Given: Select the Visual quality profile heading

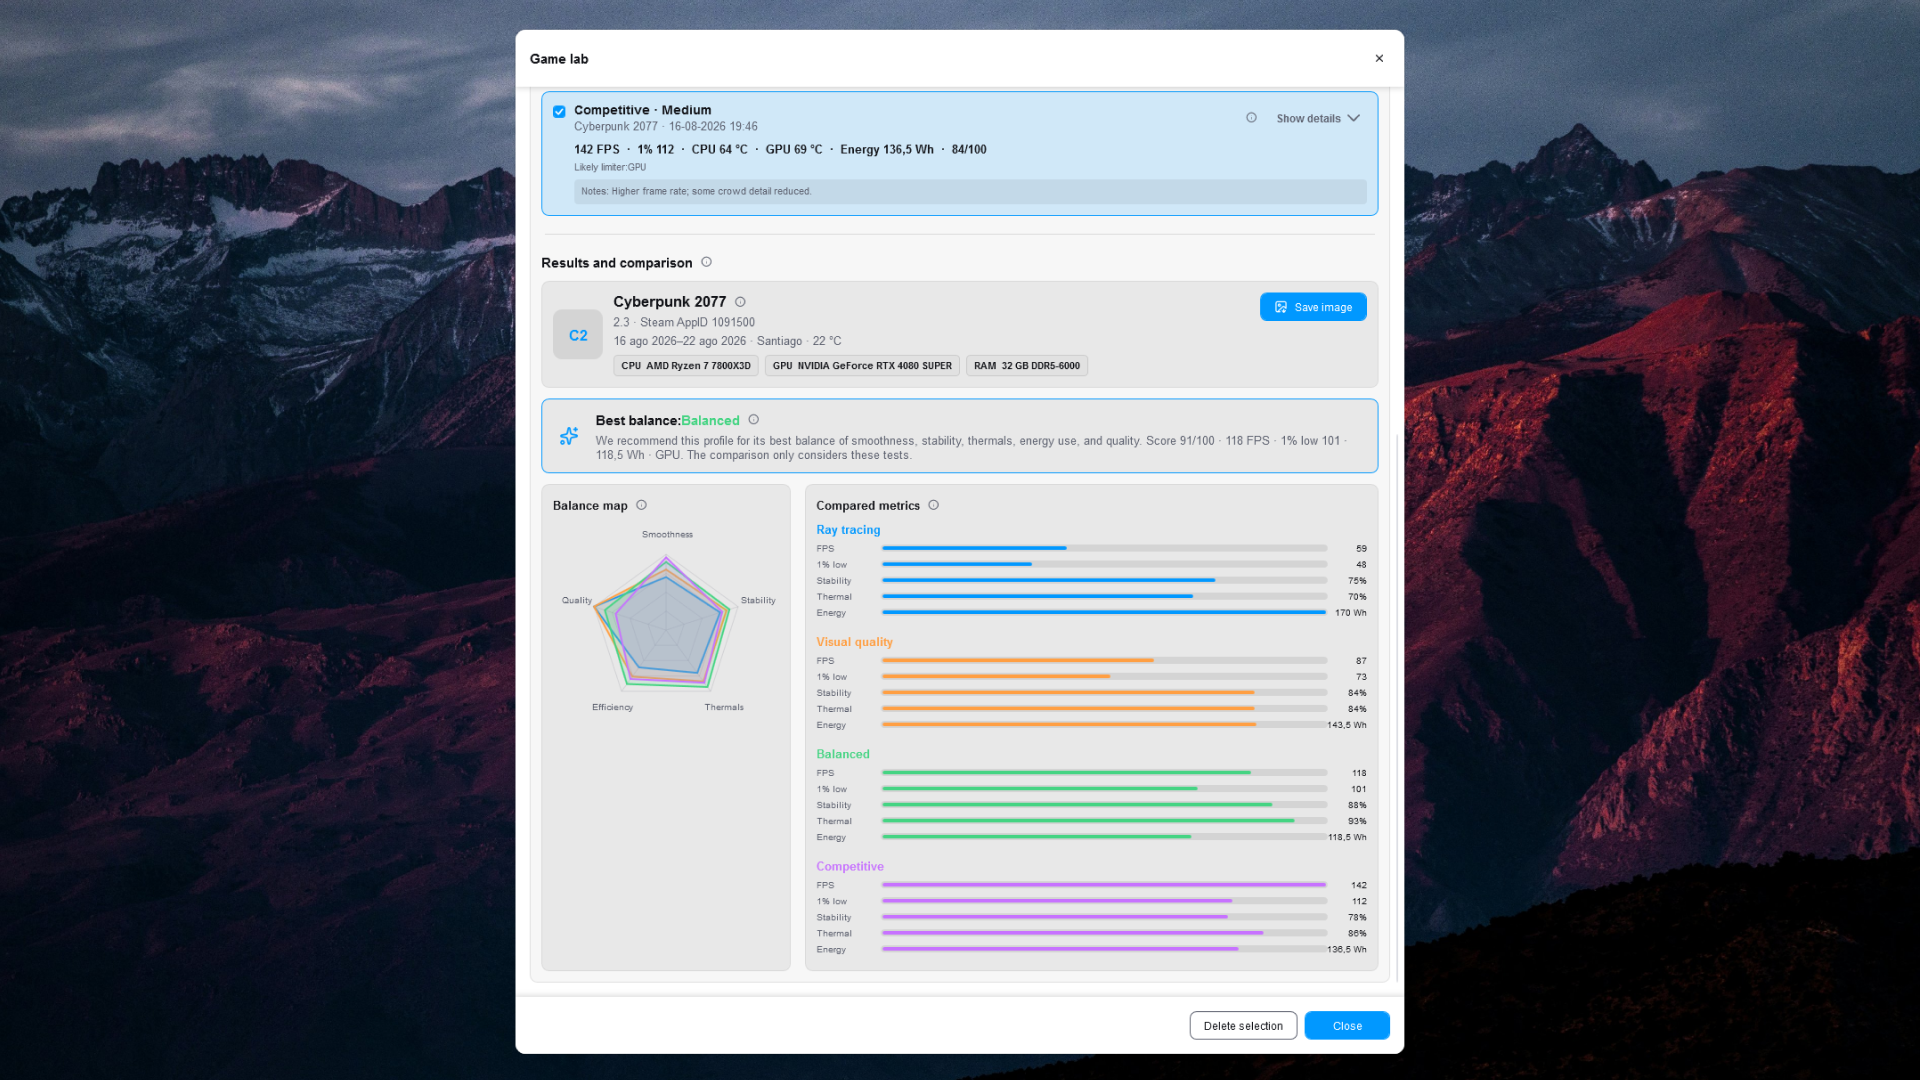Looking at the screenshot, I should click(x=854, y=642).
